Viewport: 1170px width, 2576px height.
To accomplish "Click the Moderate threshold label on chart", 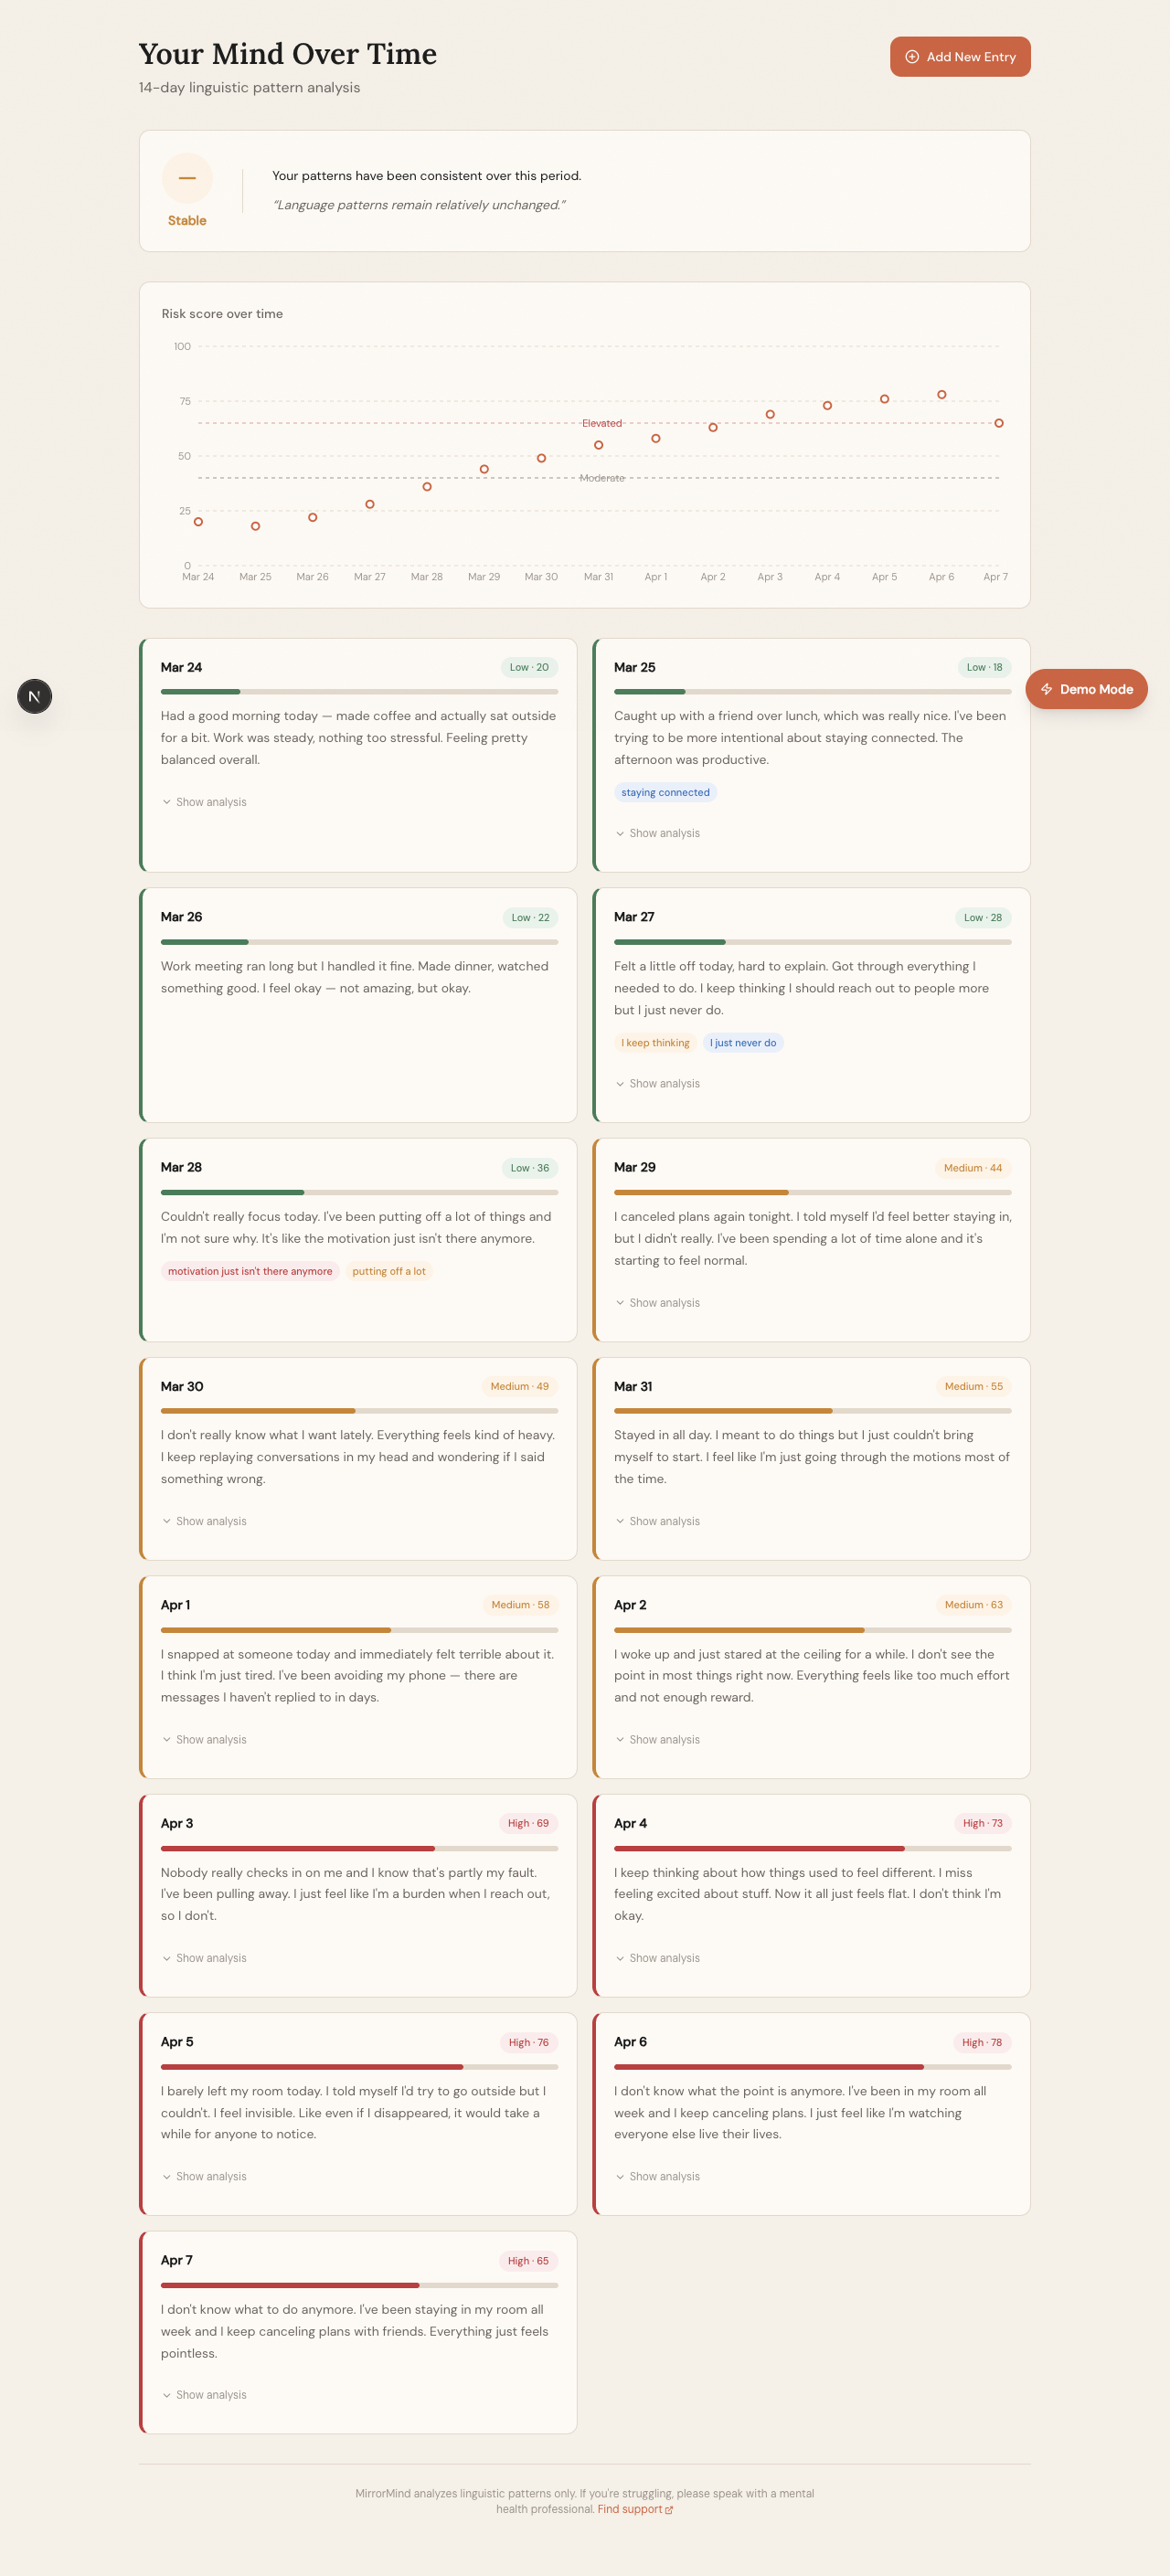I will [602, 478].
